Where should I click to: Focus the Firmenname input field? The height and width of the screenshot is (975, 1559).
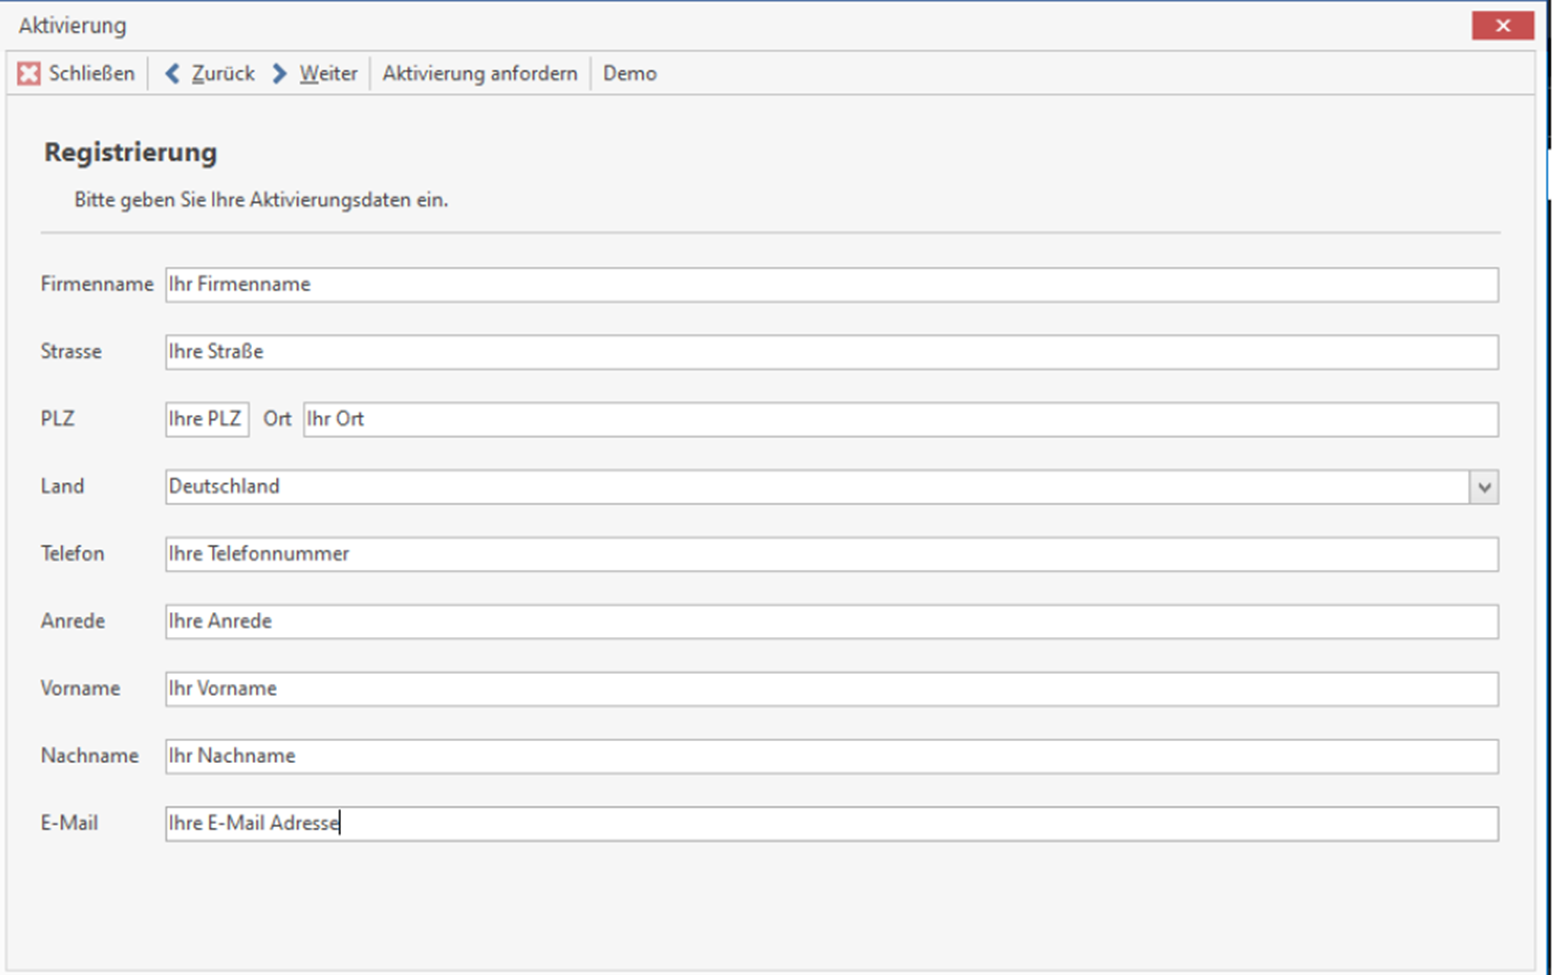[831, 285]
